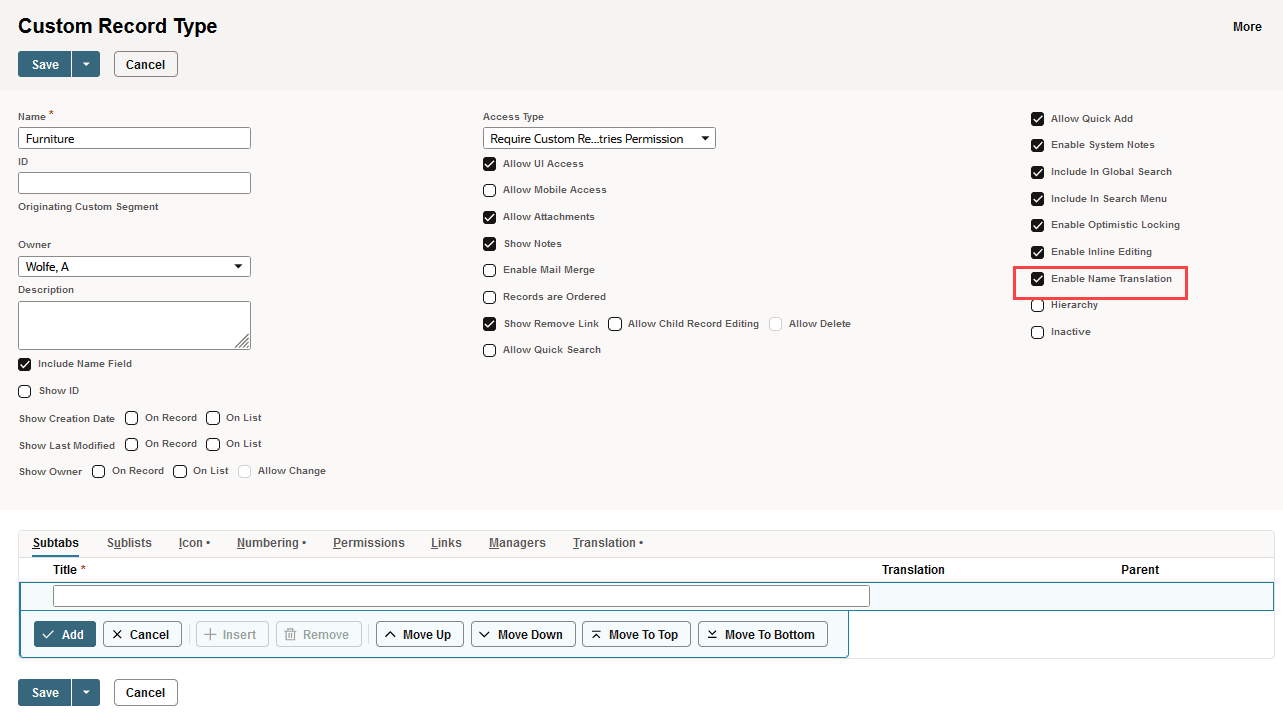The image size is (1283, 723).
Task: Click the Move To Bottom button
Action: pyautogui.click(x=762, y=634)
